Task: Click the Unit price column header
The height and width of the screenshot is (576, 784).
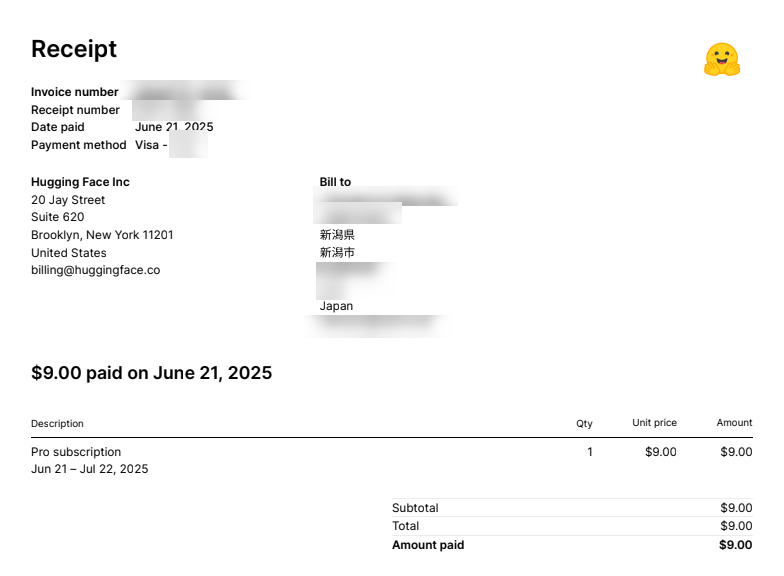Action: click(654, 423)
